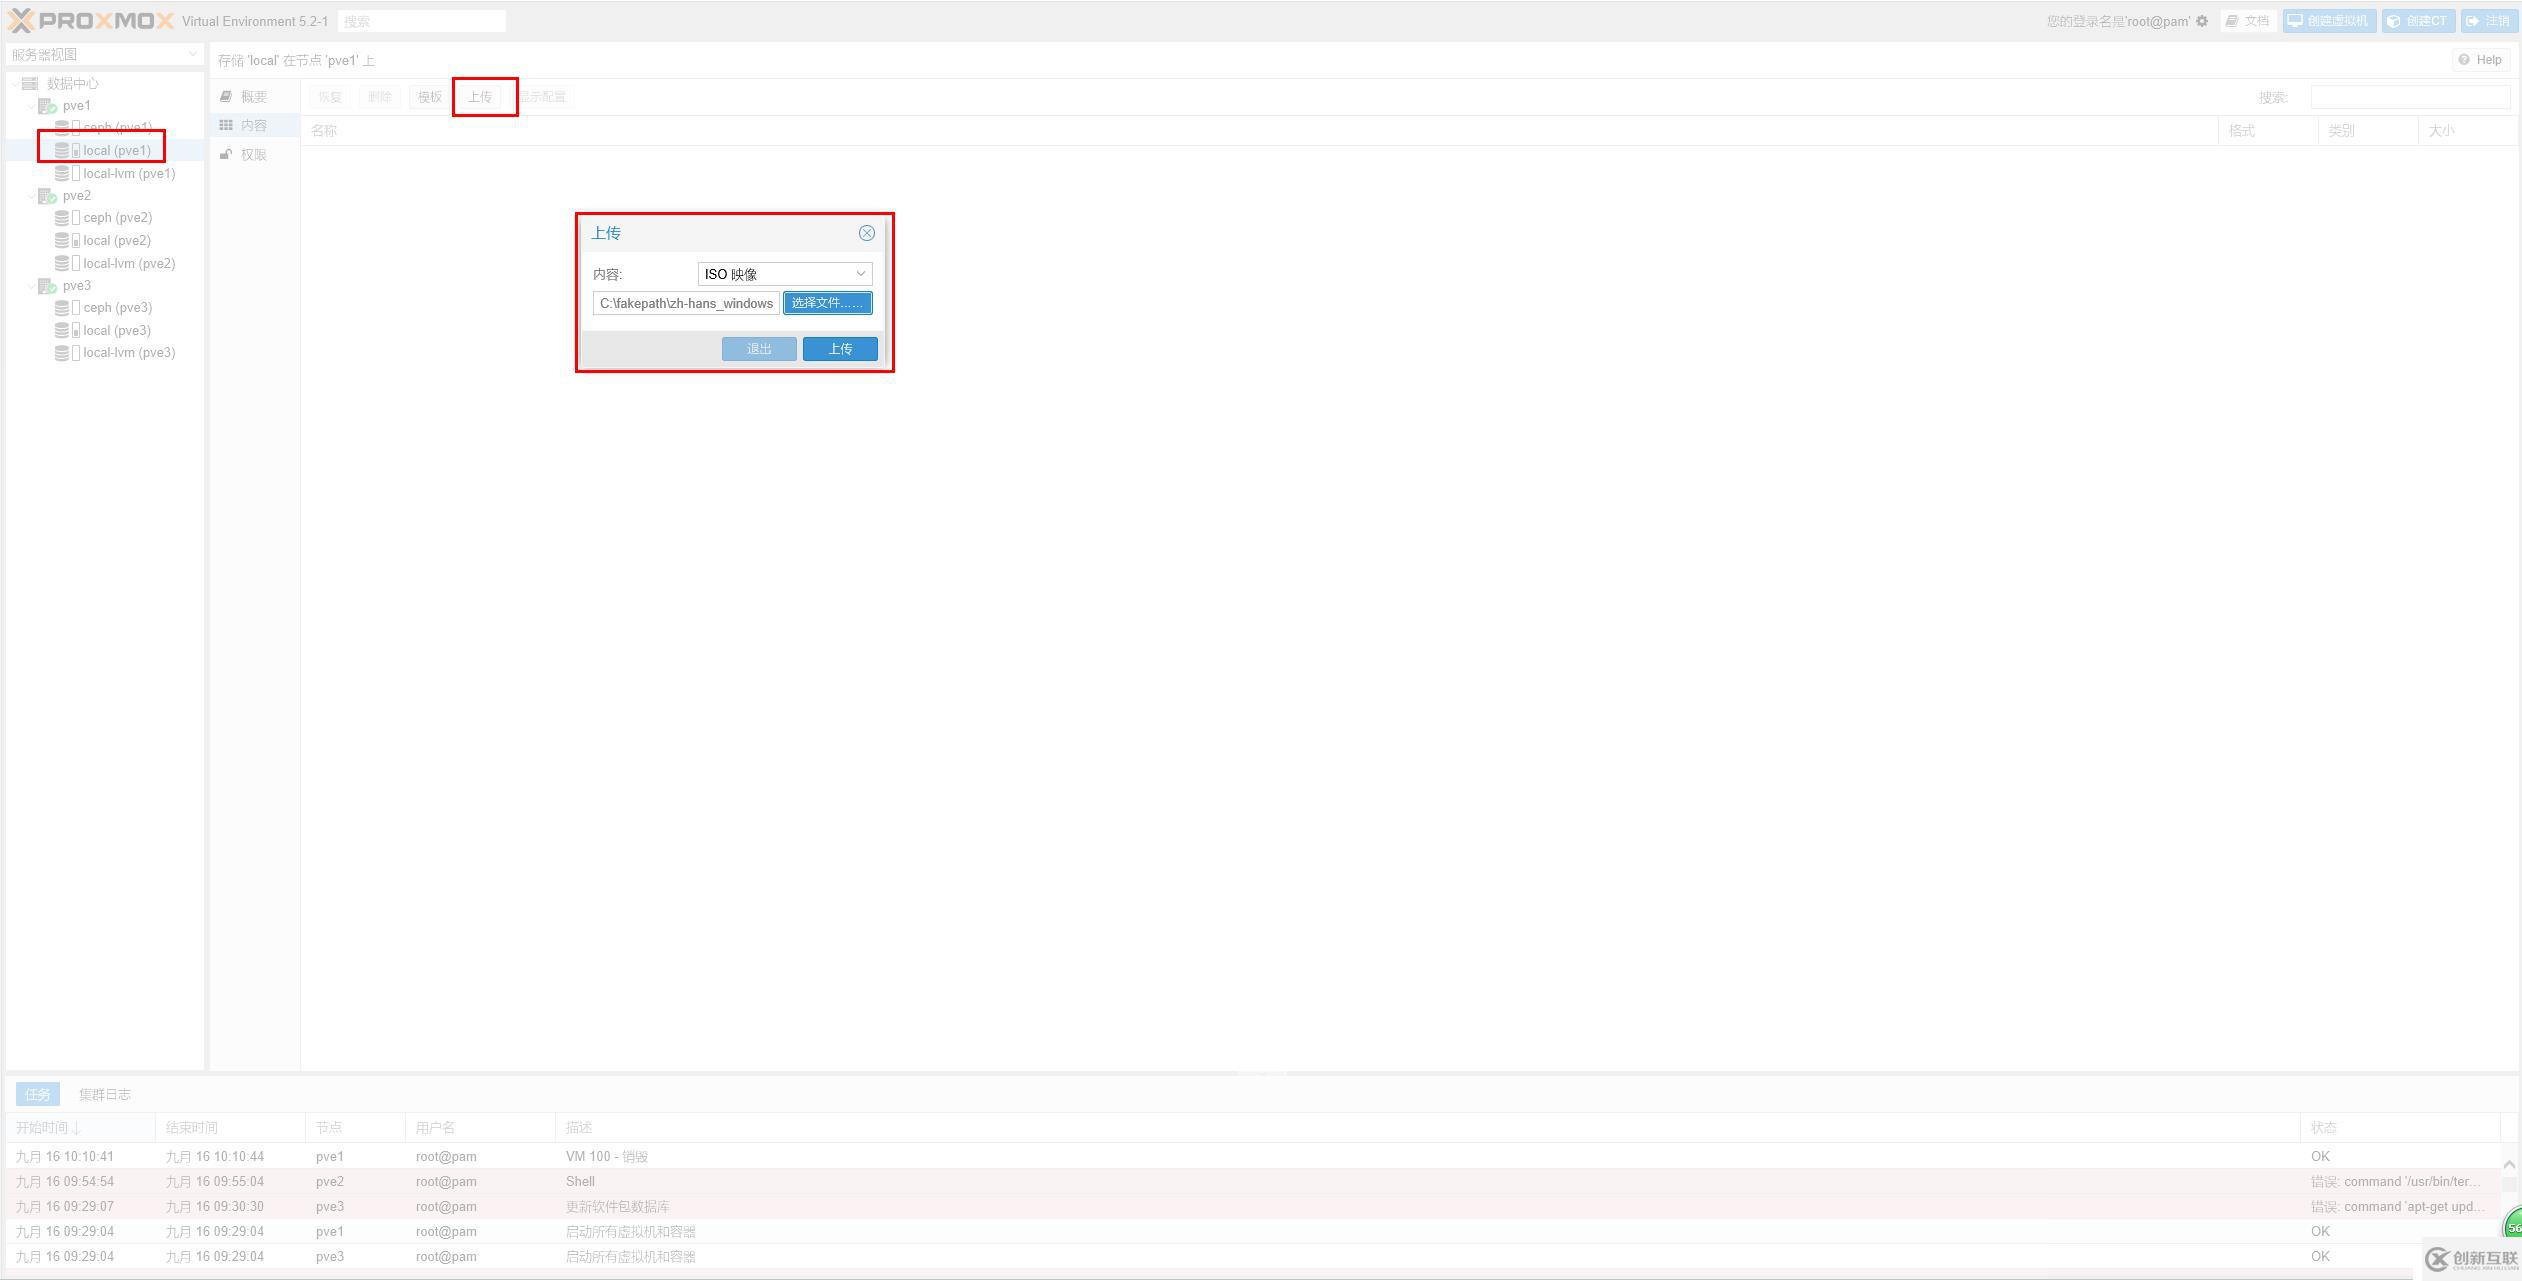Click the 选择文件 file chooser button

[x=827, y=303]
